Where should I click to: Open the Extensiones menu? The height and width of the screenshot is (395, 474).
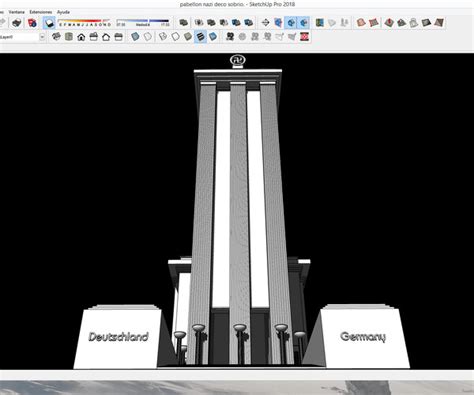point(41,12)
